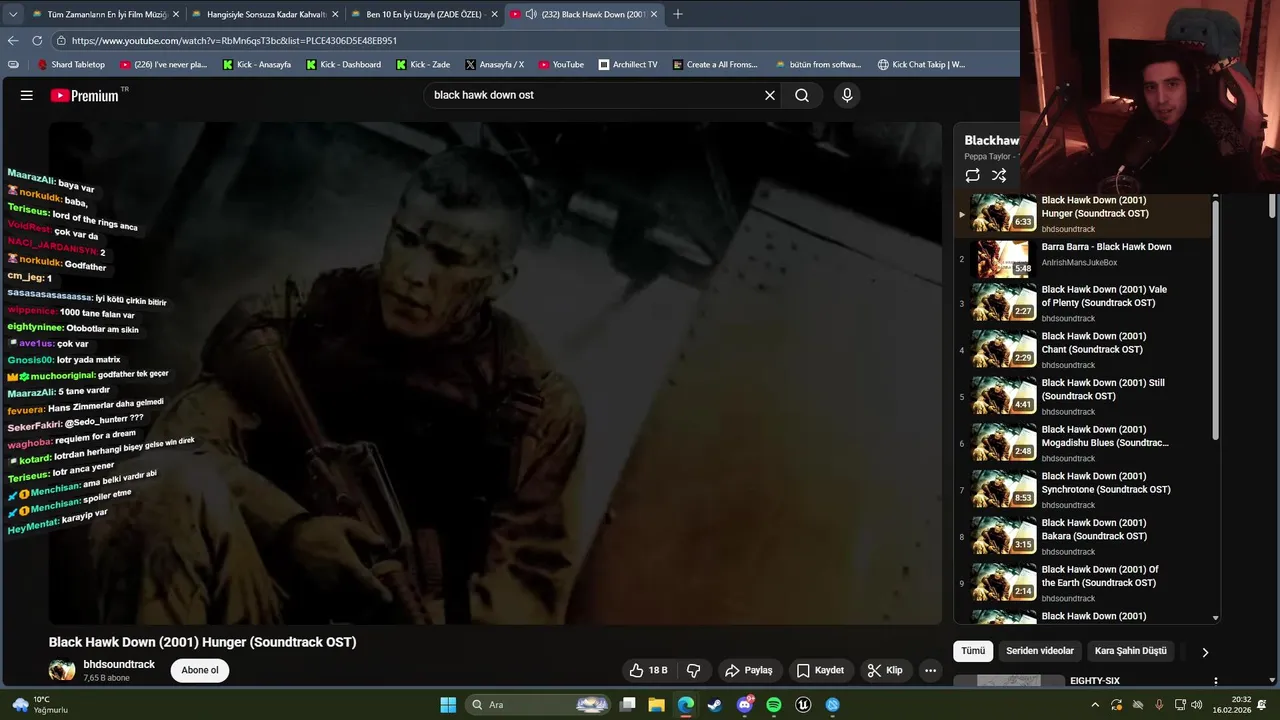Viewport: 1280px width, 720px height.
Task: Play Still (Soundtrack OST) playlist item
Action: (1082, 396)
